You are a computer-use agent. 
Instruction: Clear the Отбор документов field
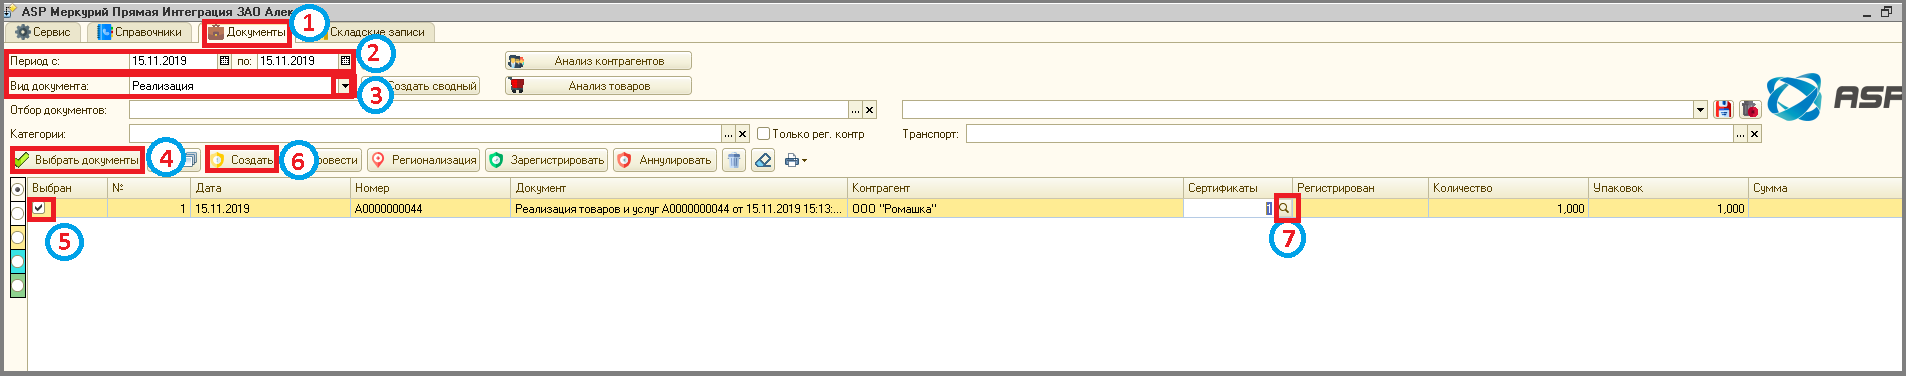870,110
